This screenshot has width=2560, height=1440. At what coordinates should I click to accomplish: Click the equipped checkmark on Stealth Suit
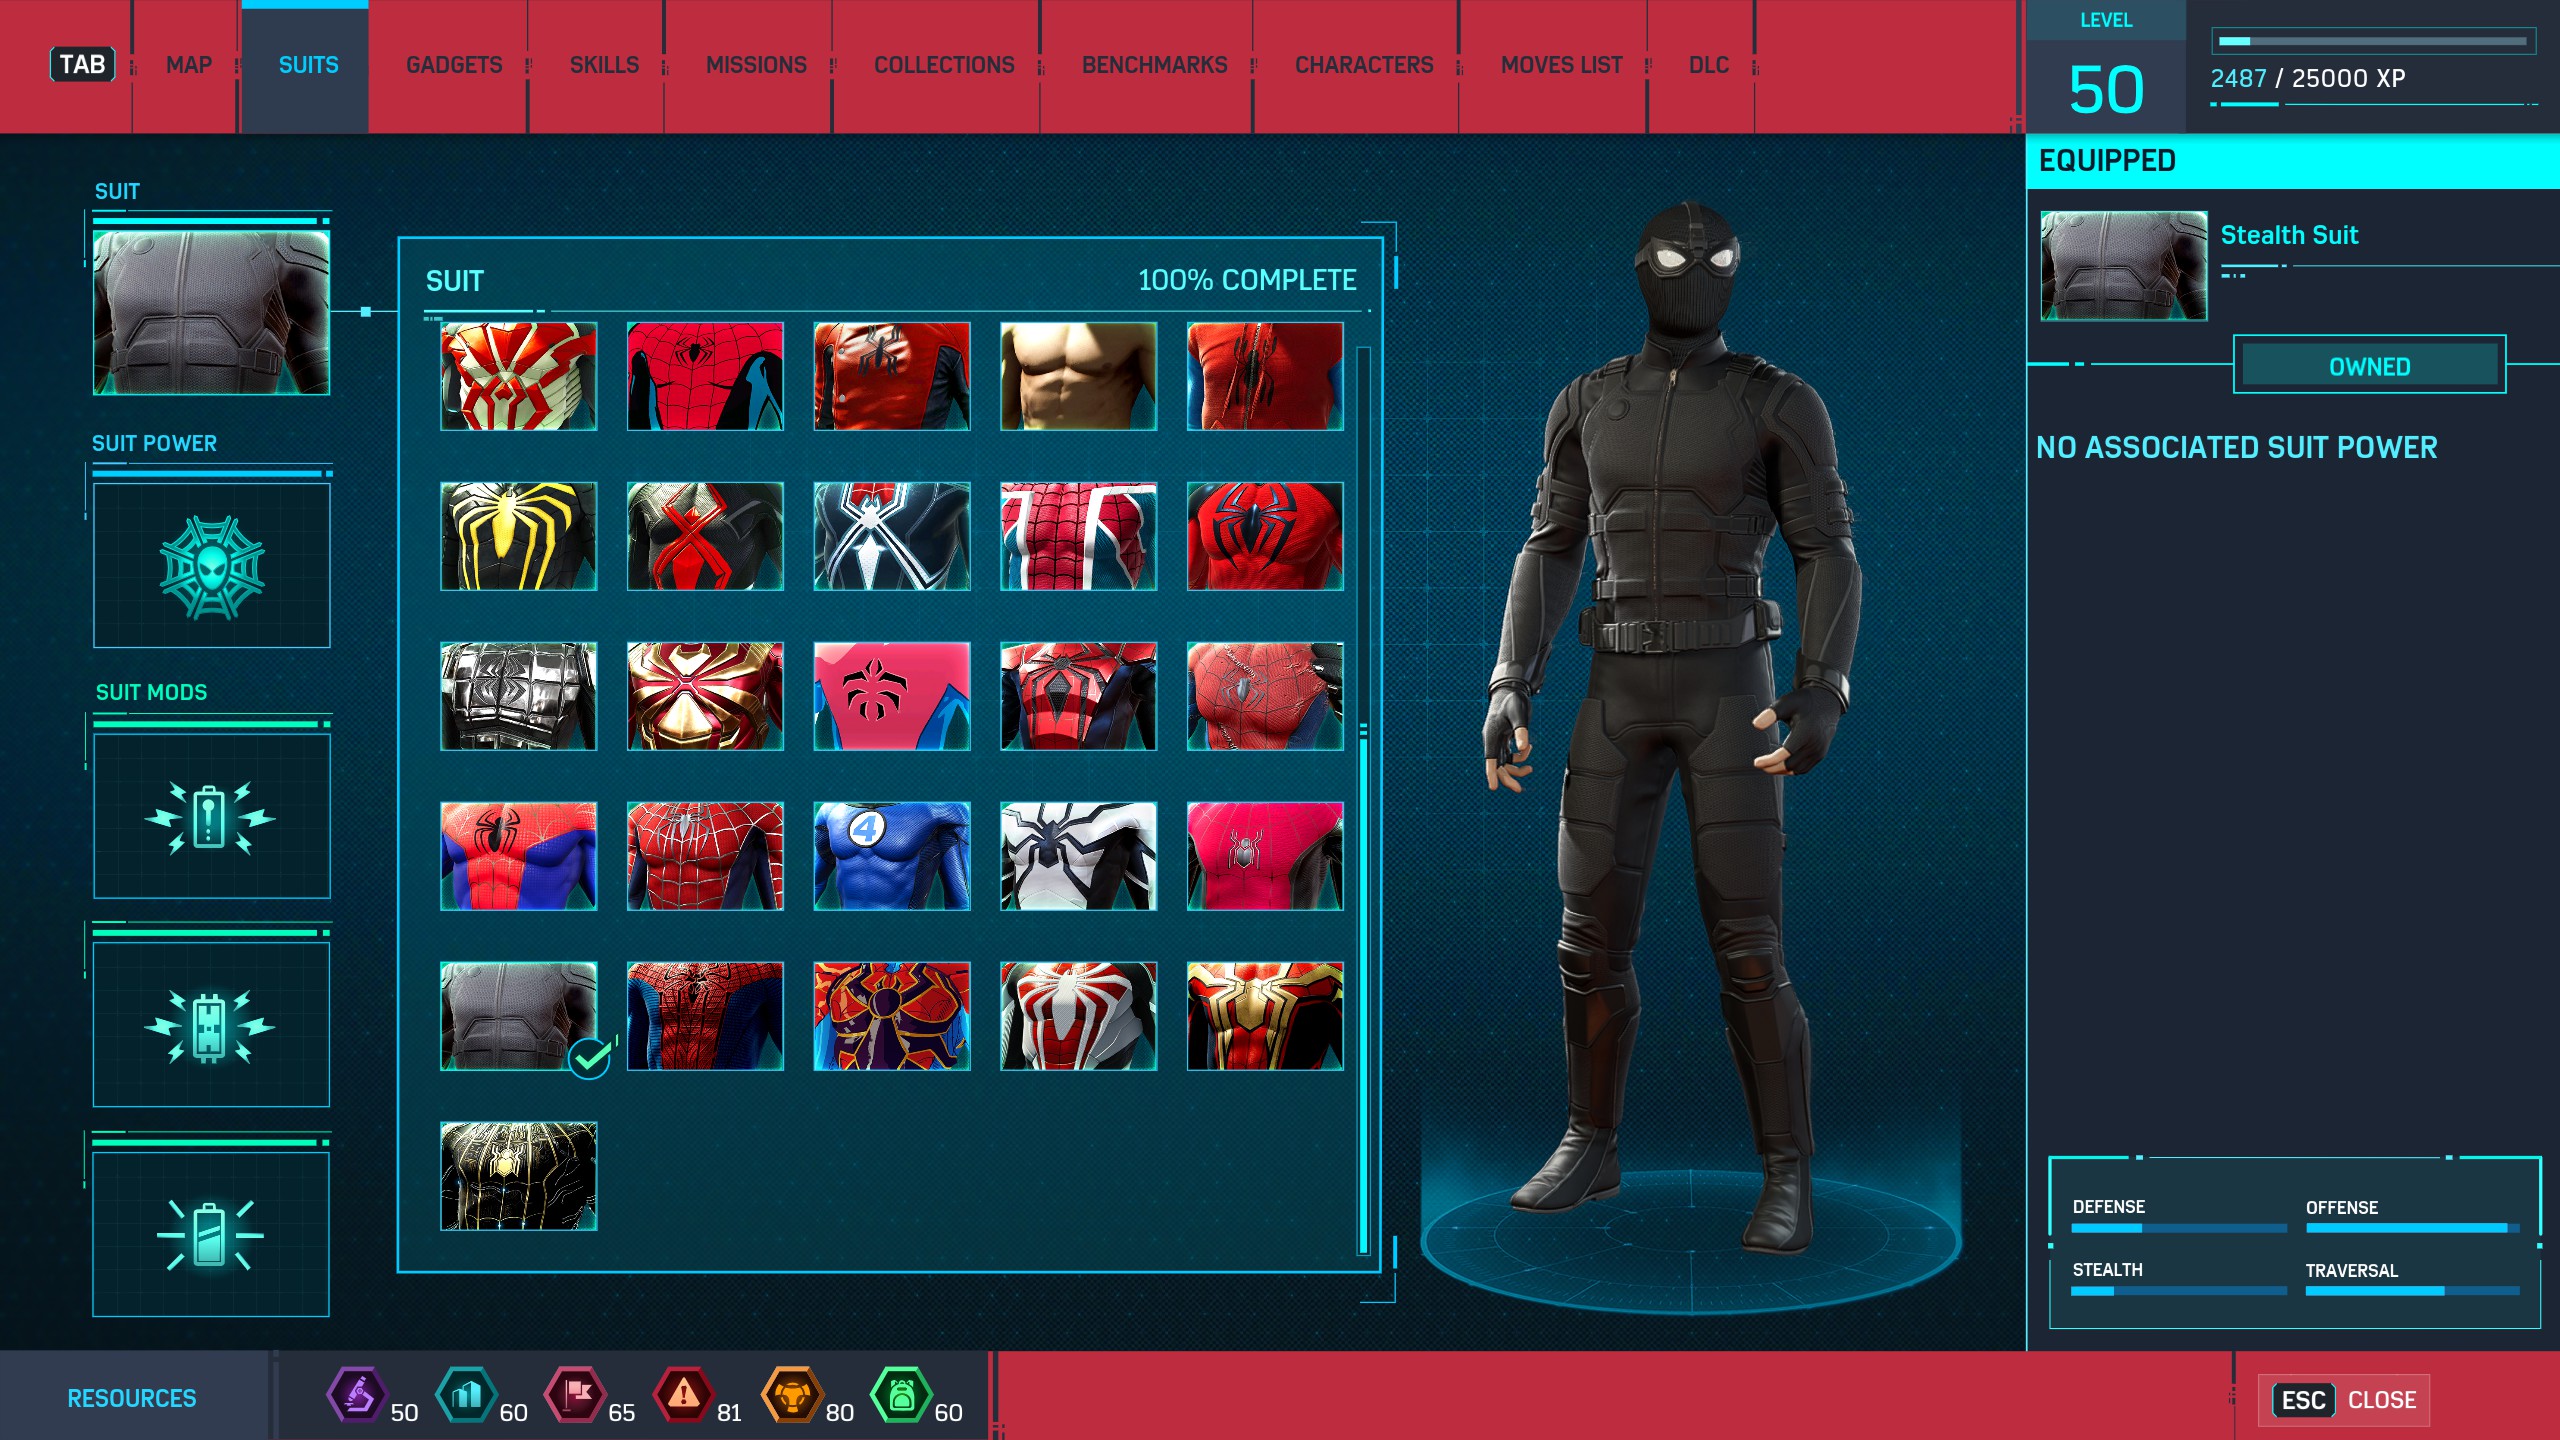[x=589, y=1057]
